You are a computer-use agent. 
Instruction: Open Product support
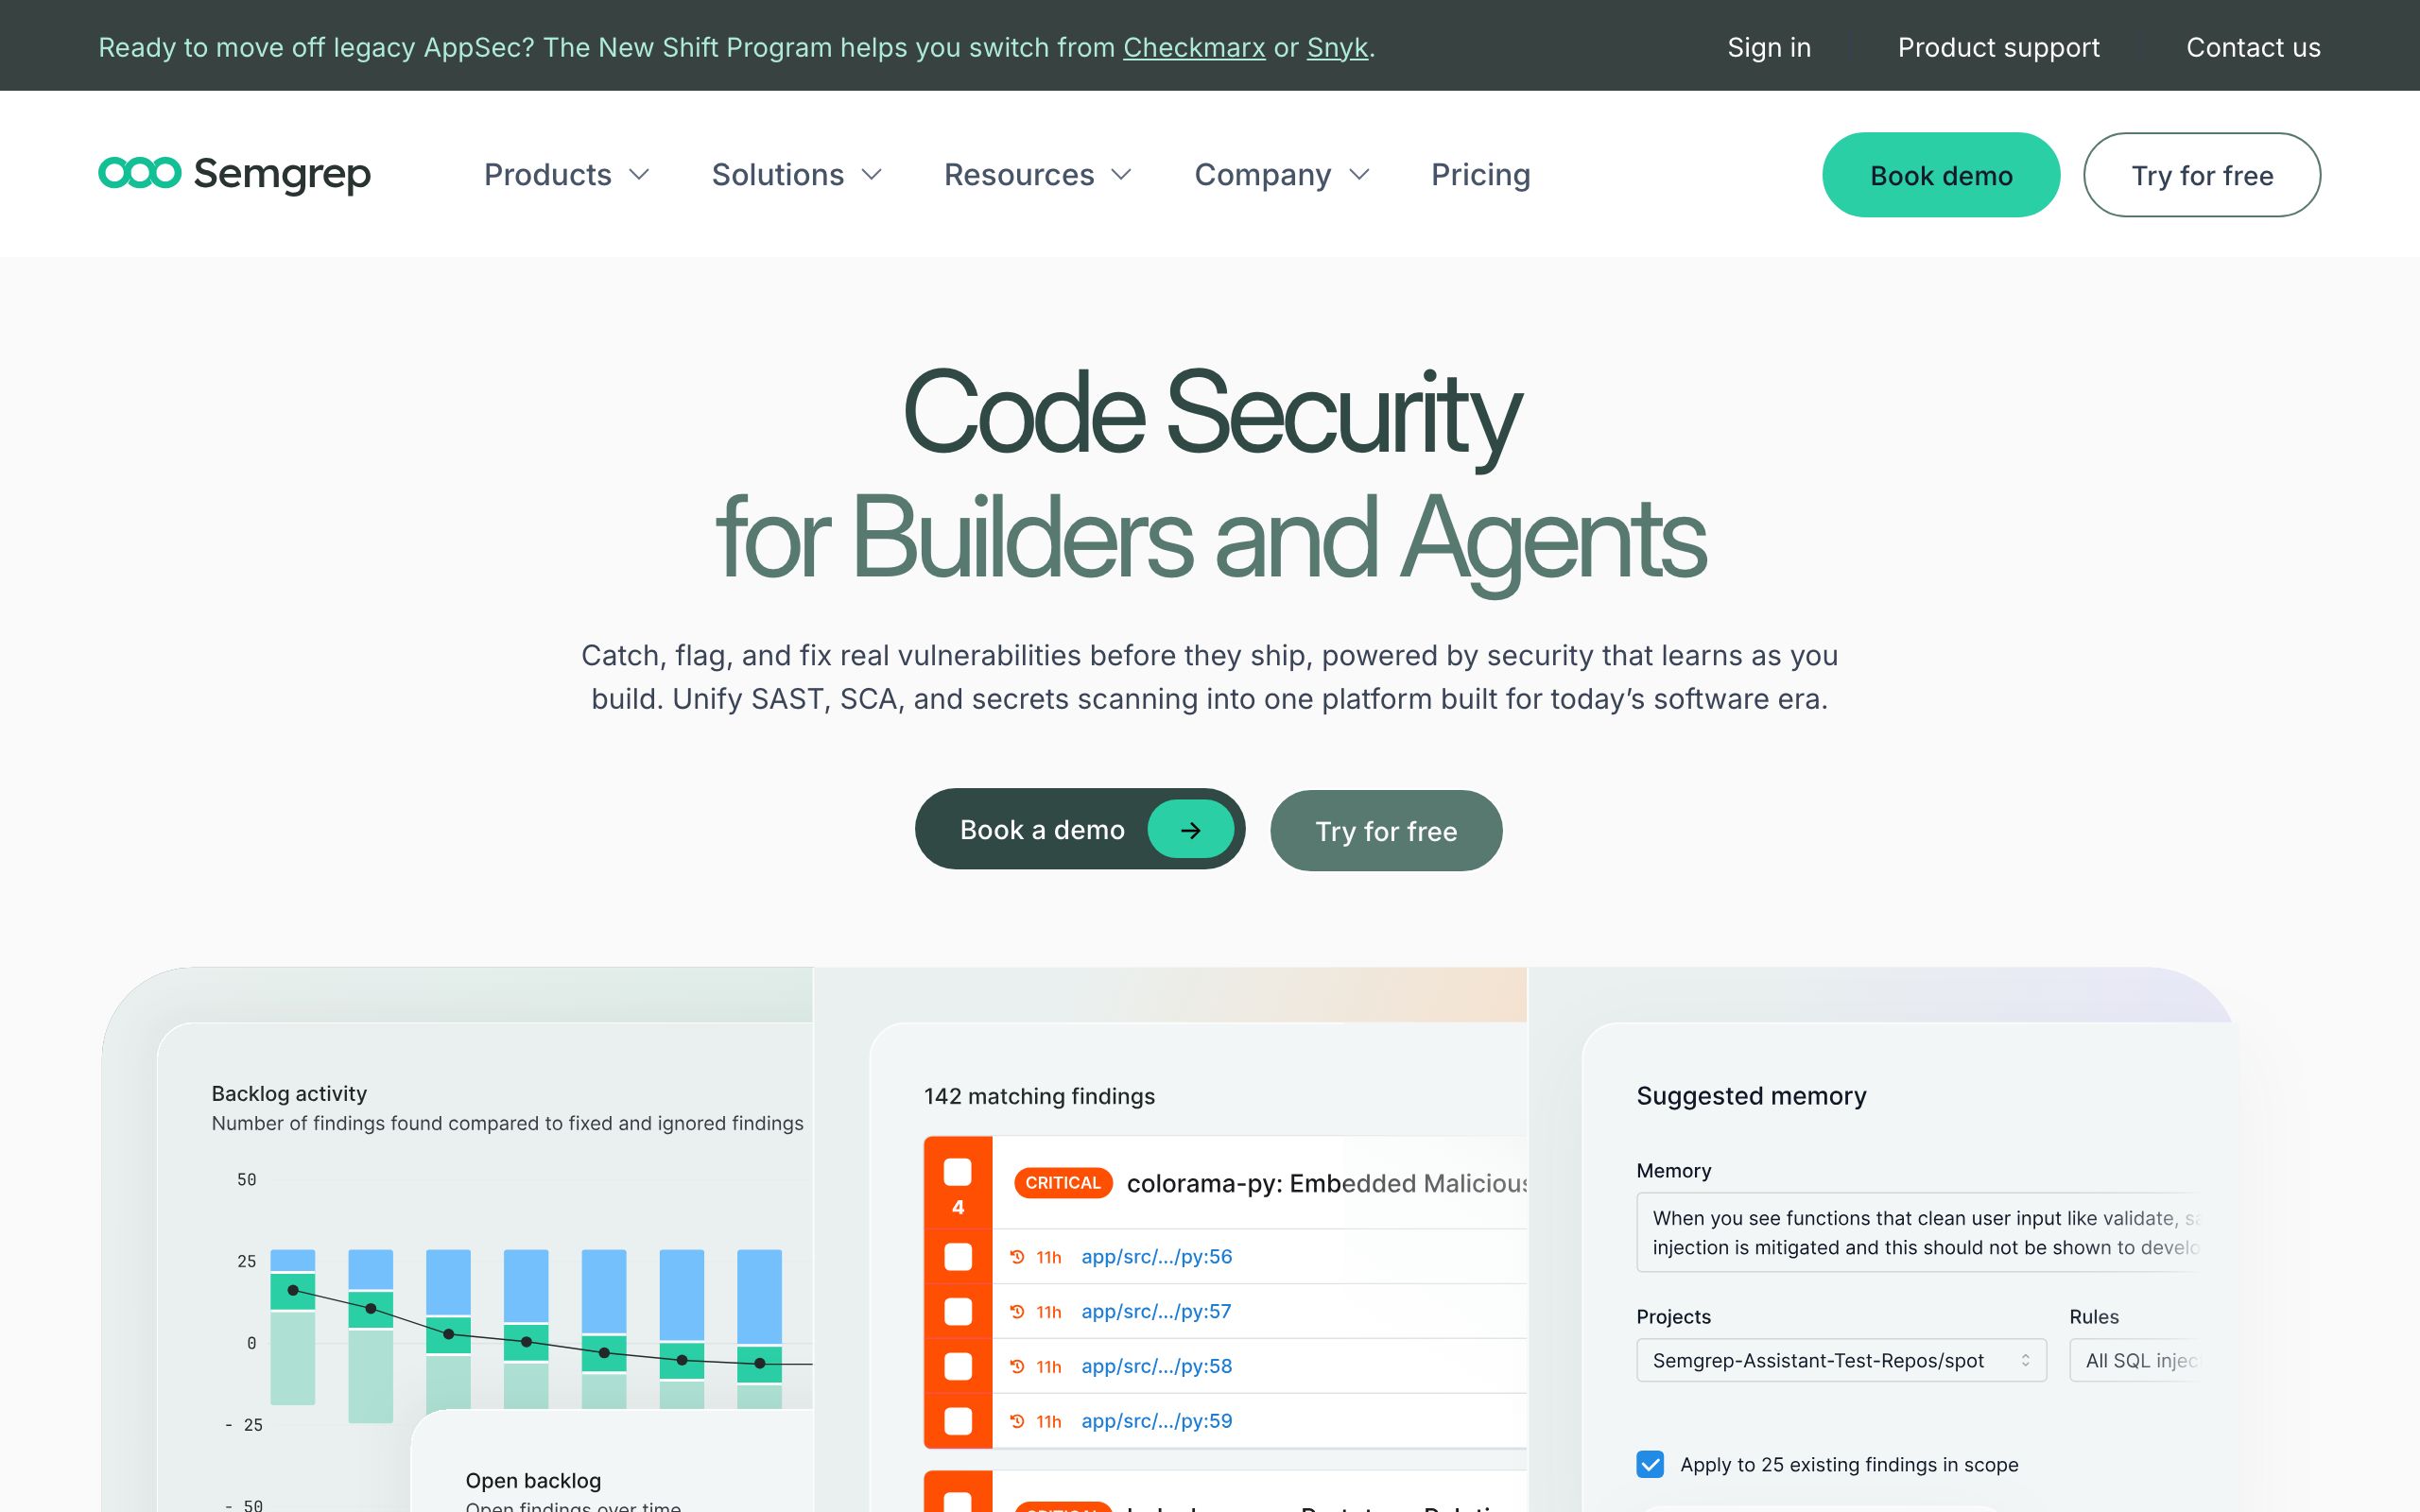coord(1998,47)
